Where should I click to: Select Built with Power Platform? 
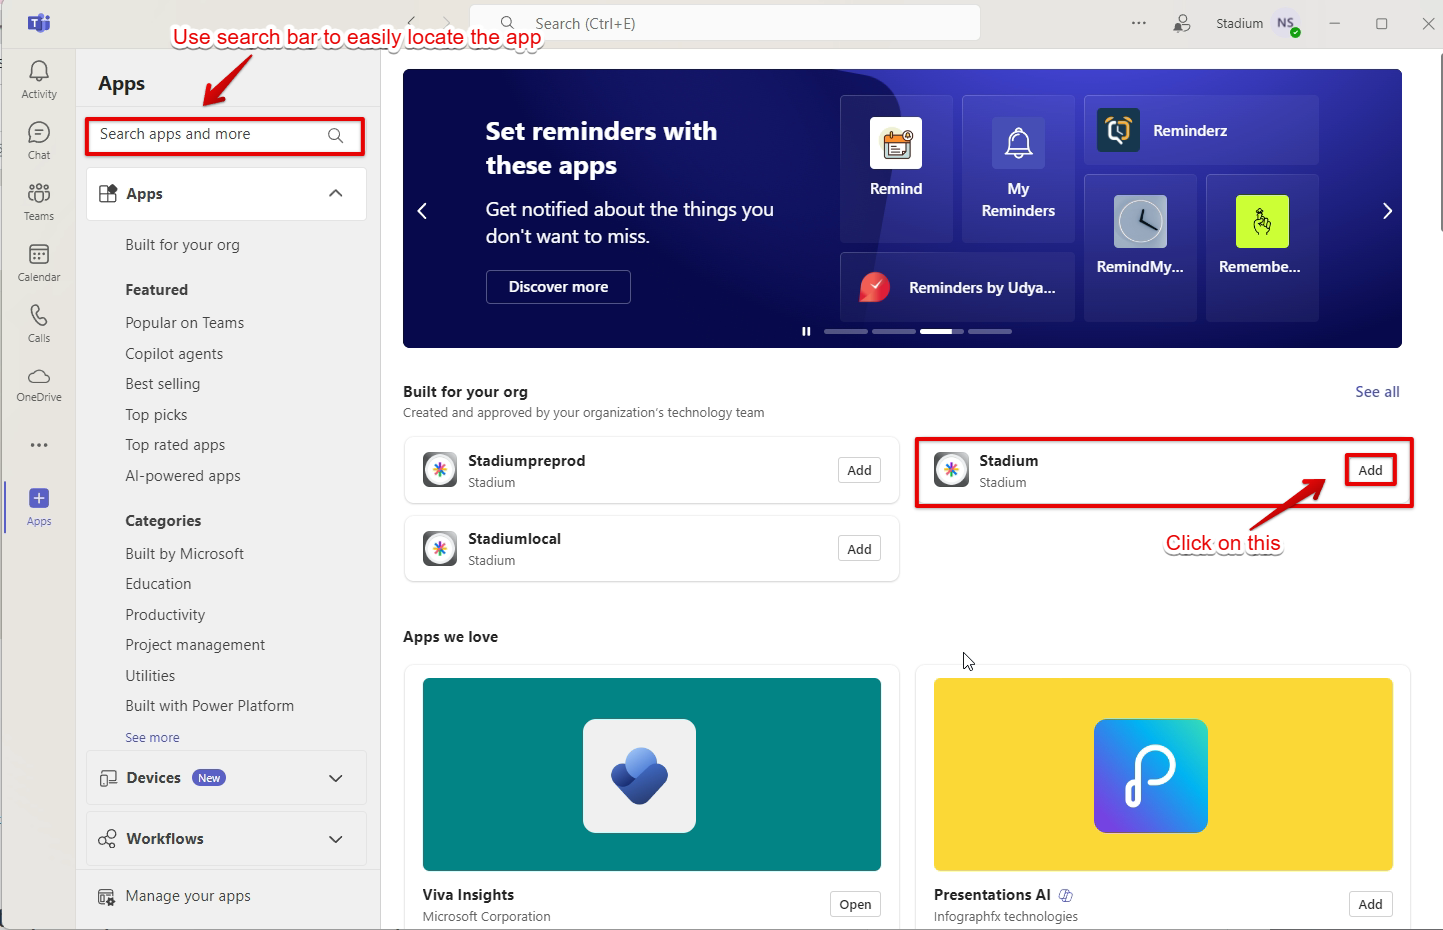pyautogui.click(x=209, y=706)
